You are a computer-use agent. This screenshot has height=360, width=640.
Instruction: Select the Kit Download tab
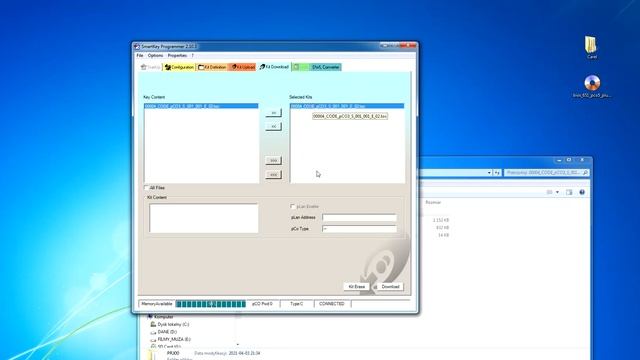[x=274, y=67]
